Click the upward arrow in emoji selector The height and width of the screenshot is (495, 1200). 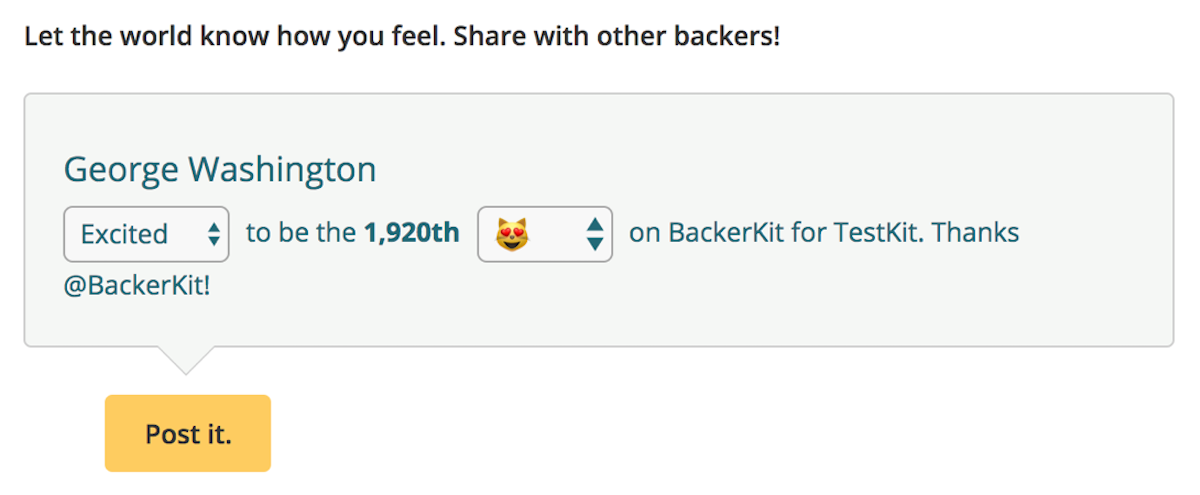595,224
